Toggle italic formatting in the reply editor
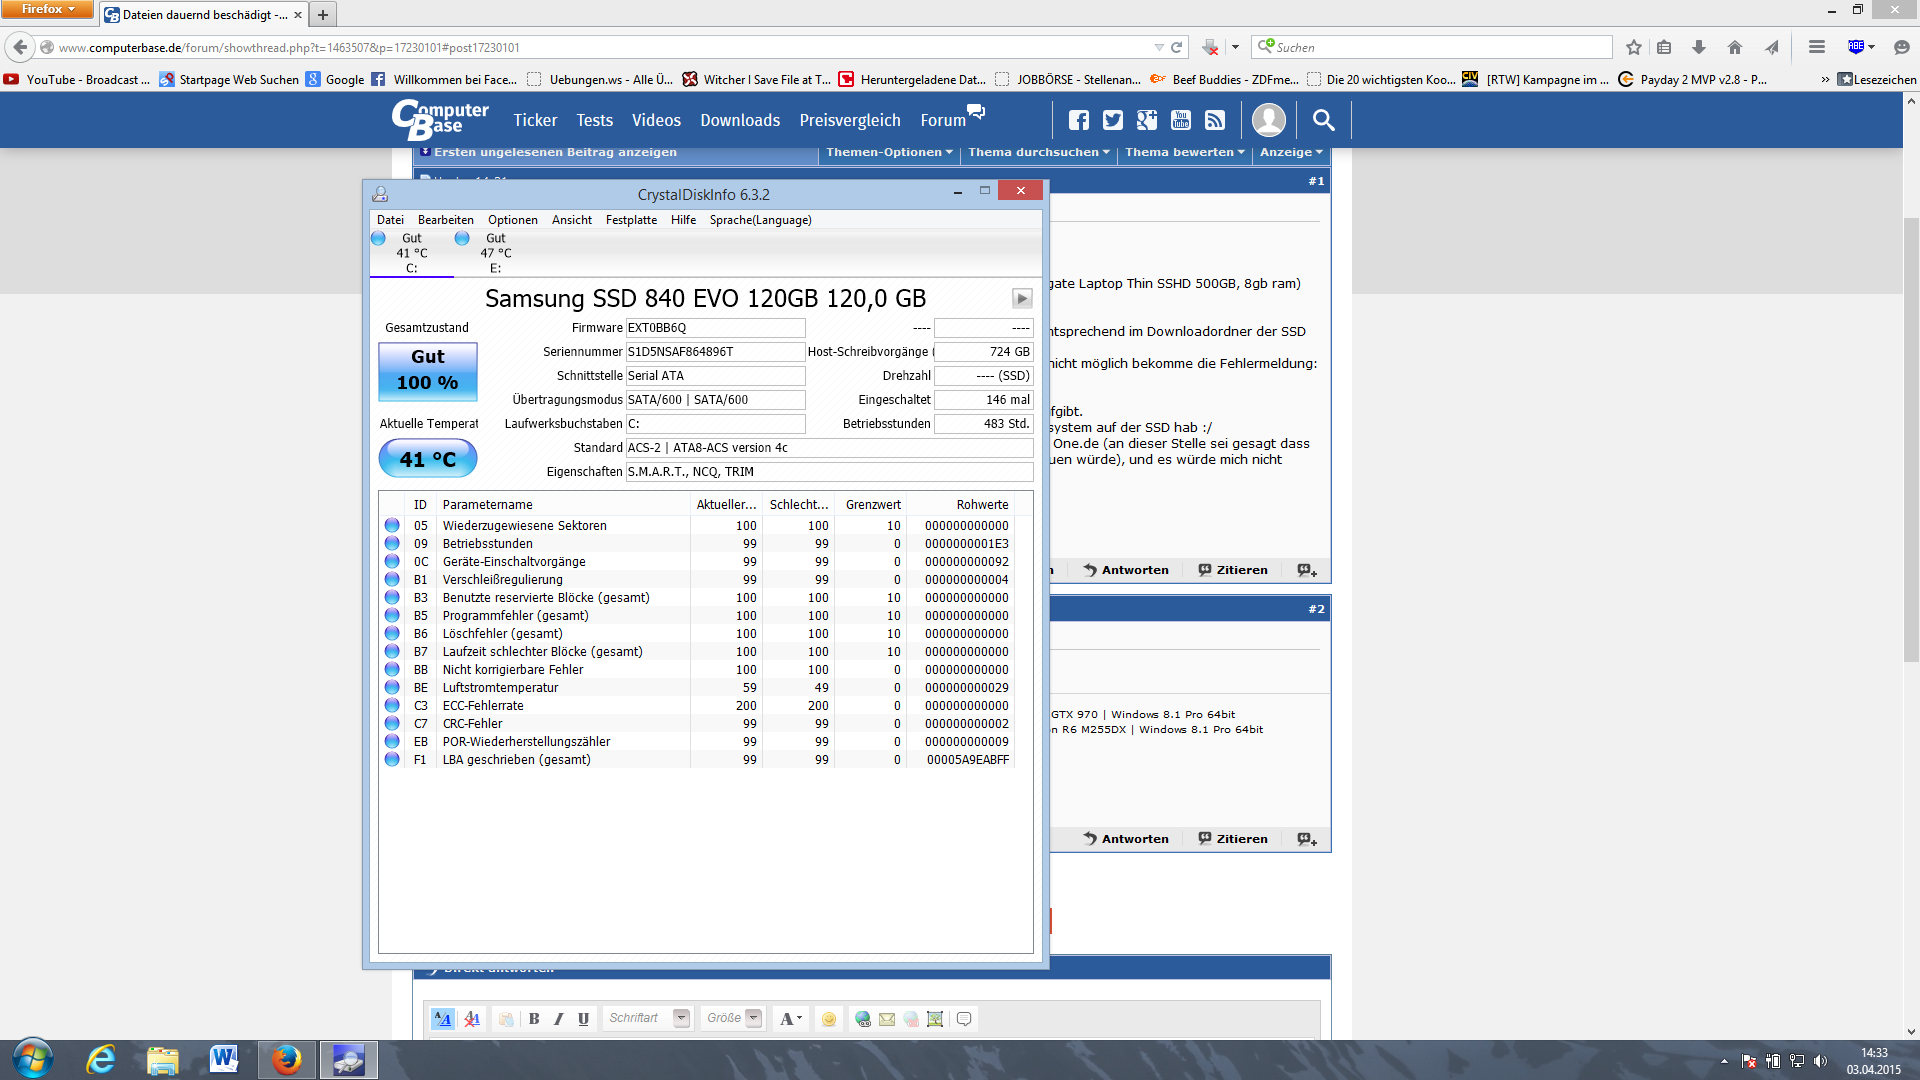The height and width of the screenshot is (1080, 1920). [x=558, y=1019]
